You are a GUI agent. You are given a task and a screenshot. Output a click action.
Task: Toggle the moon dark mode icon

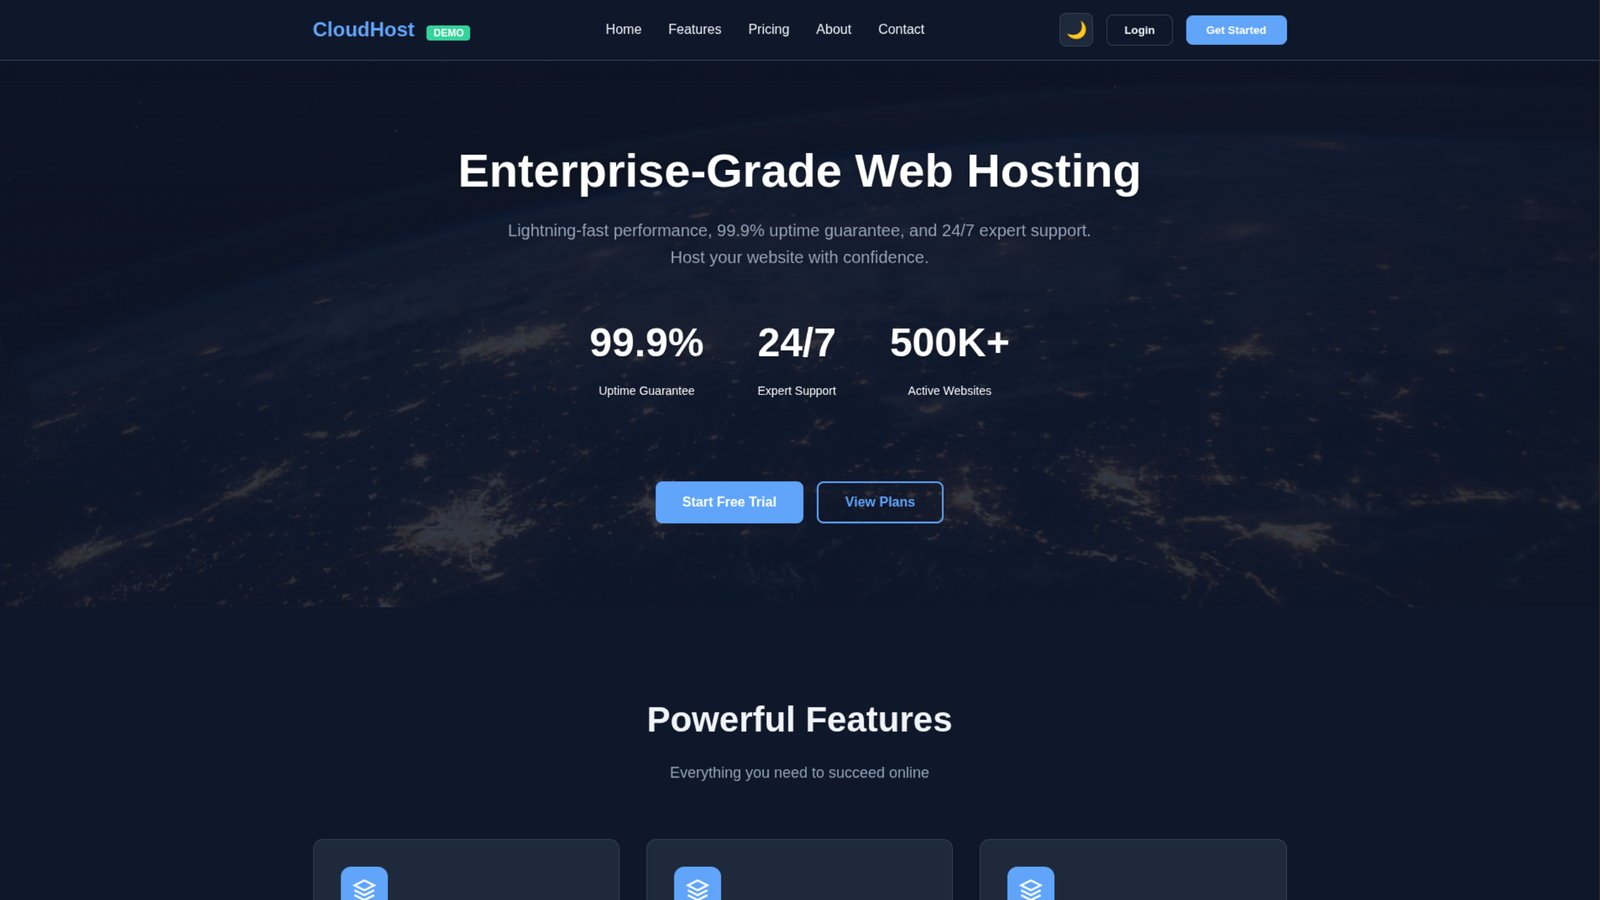click(1075, 30)
